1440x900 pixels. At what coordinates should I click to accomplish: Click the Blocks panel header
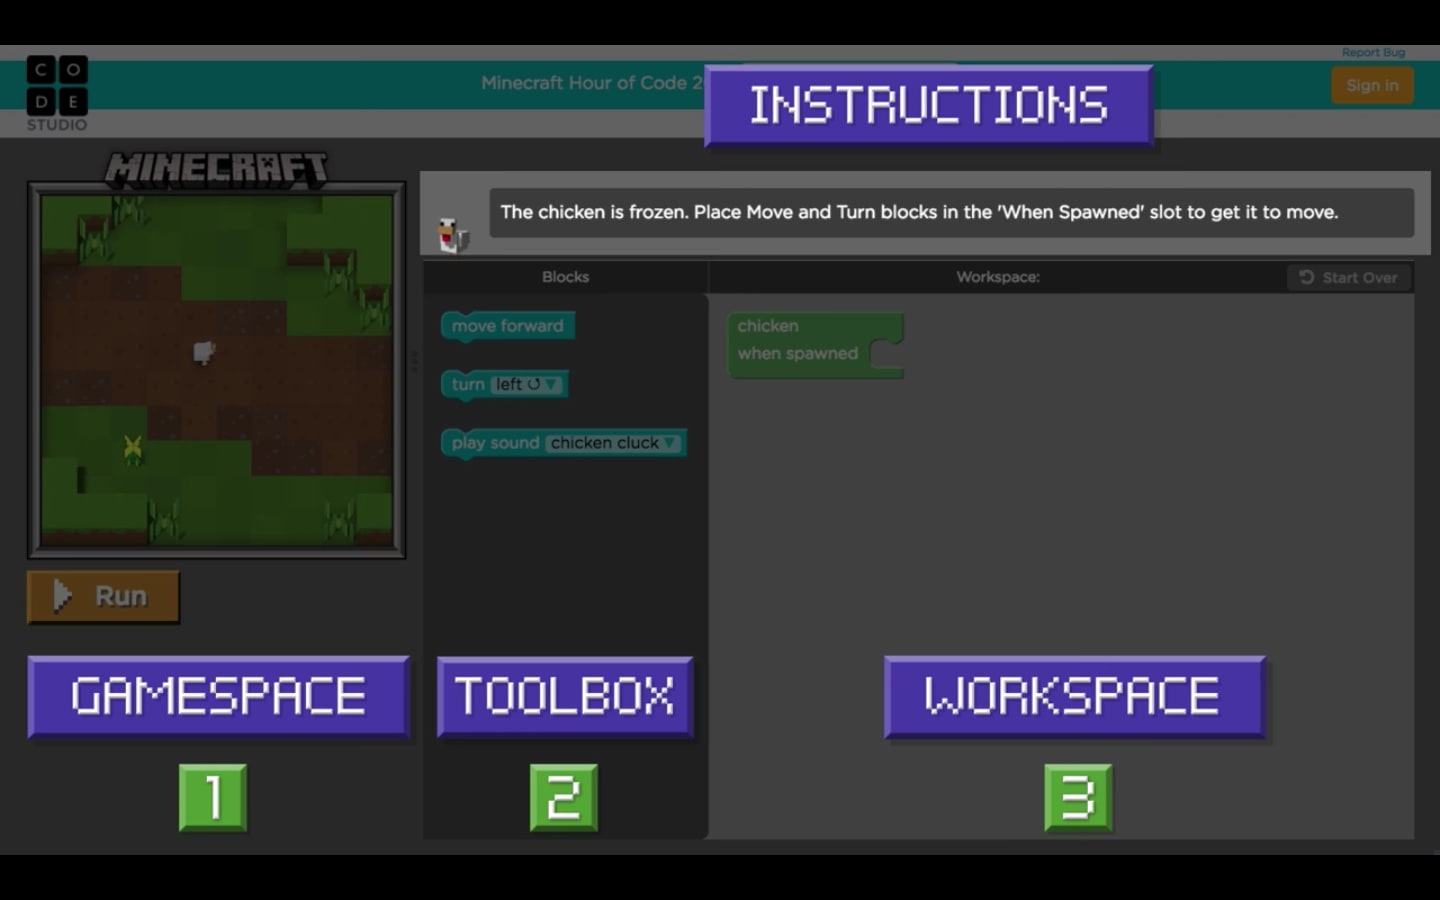point(565,277)
